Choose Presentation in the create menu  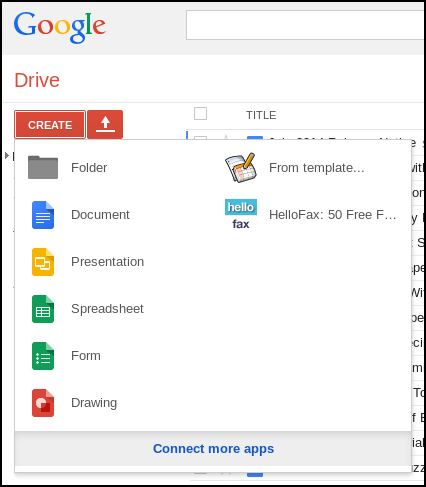point(107,262)
